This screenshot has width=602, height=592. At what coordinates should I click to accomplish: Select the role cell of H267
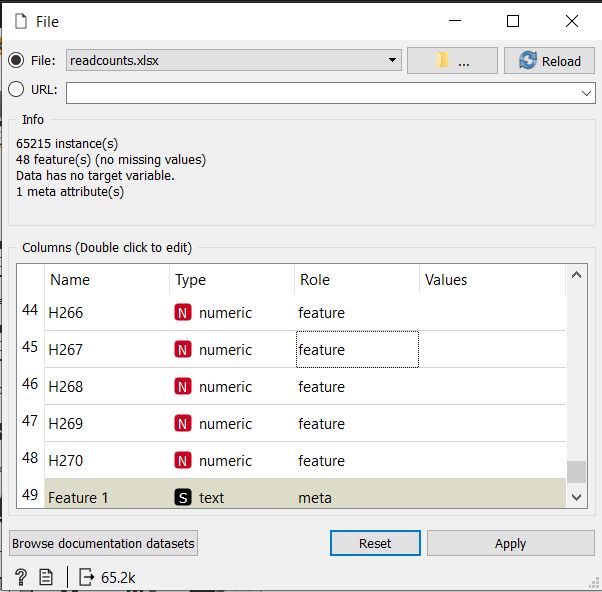tap(357, 349)
